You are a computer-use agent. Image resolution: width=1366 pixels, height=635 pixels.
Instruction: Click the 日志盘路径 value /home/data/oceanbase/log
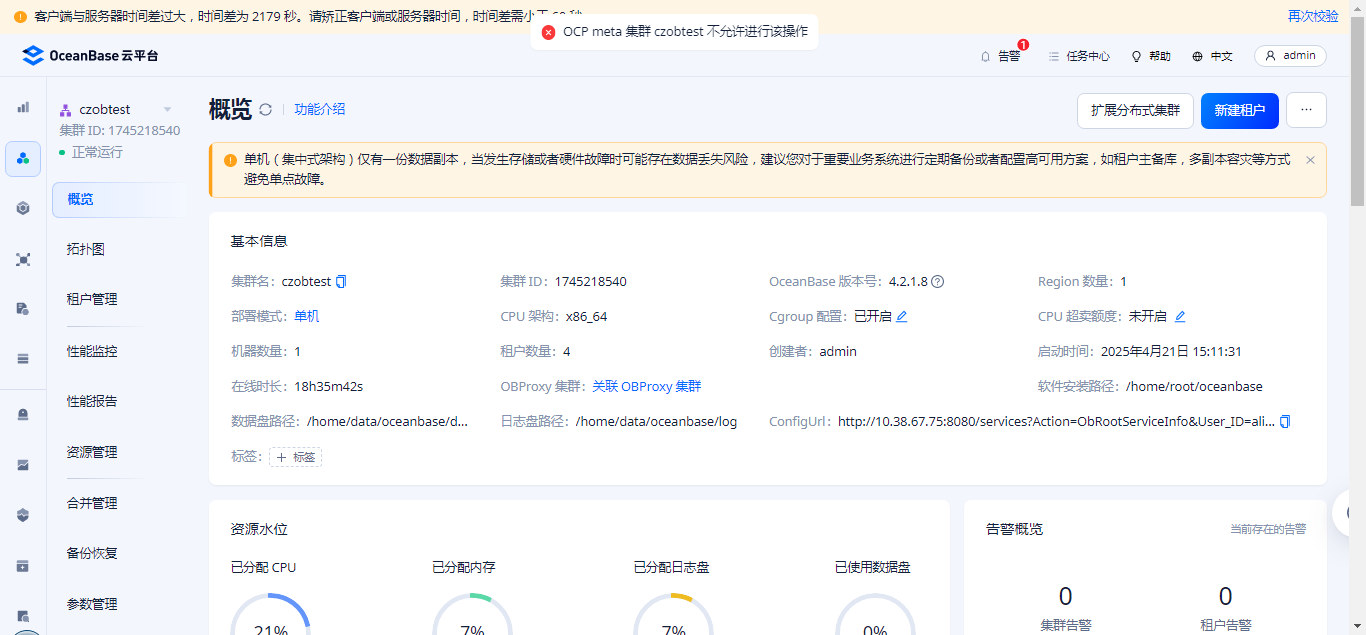pyautogui.click(x=656, y=422)
